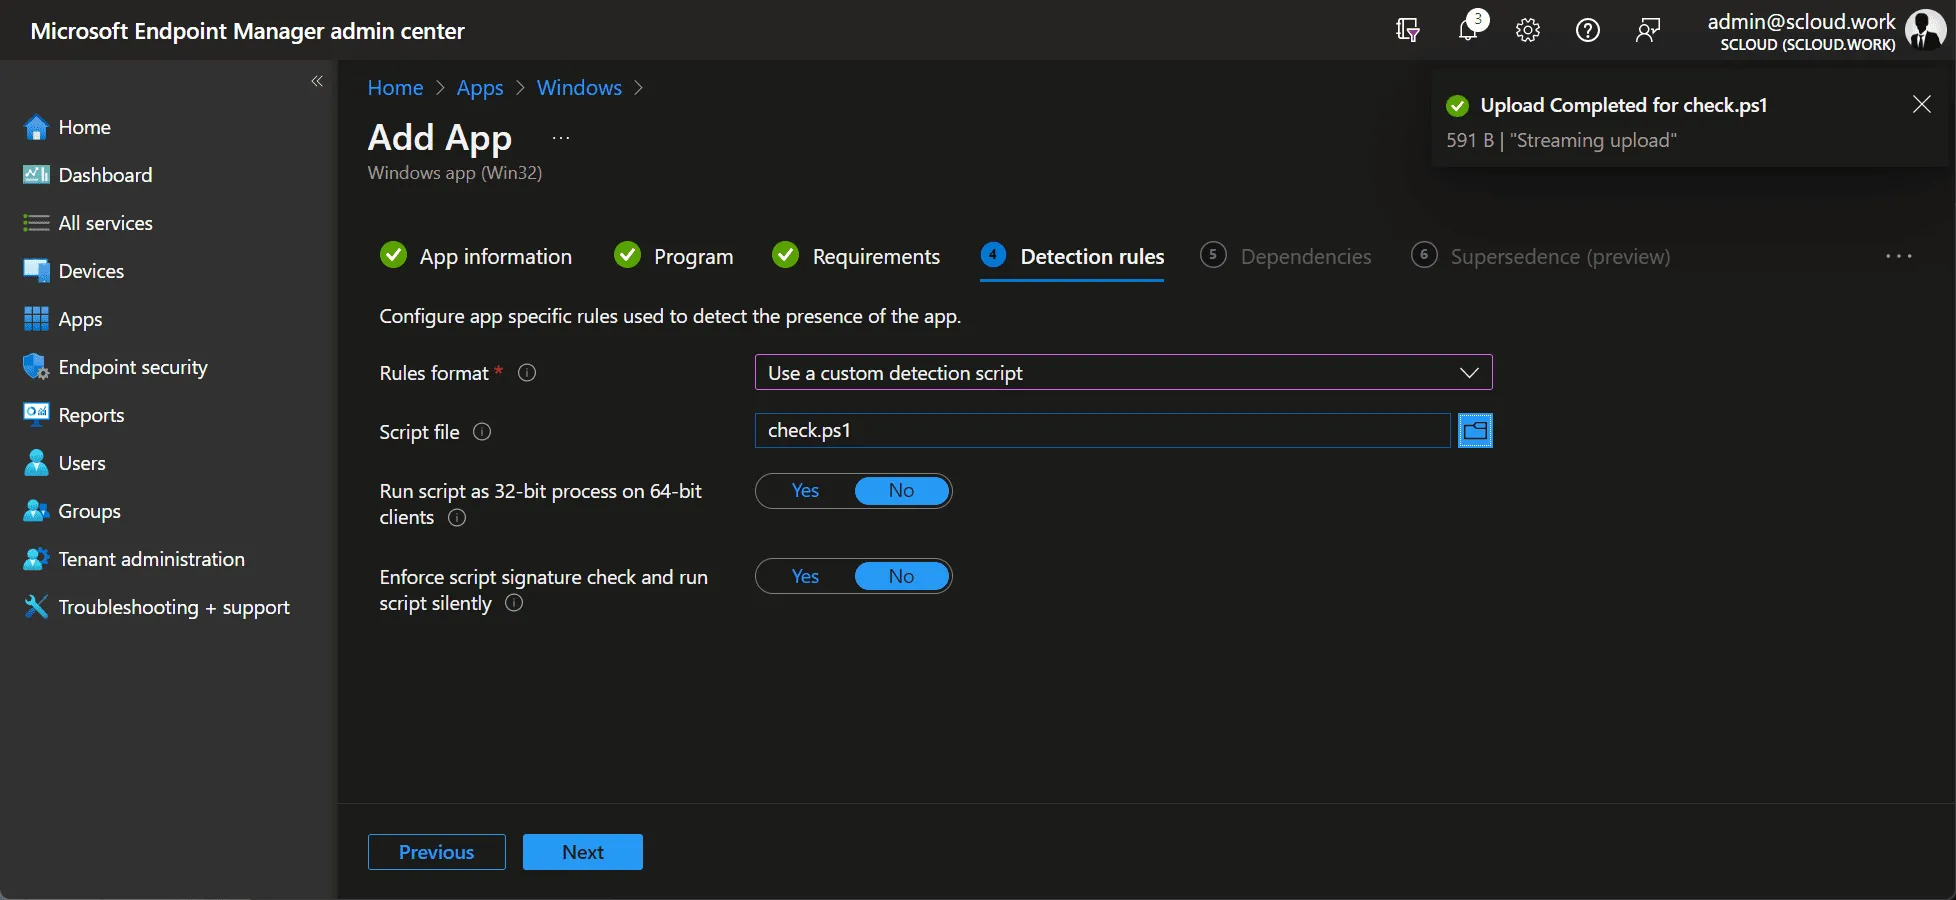Open the feedback icon in header
This screenshot has height=900, width=1956.
click(1648, 30)
